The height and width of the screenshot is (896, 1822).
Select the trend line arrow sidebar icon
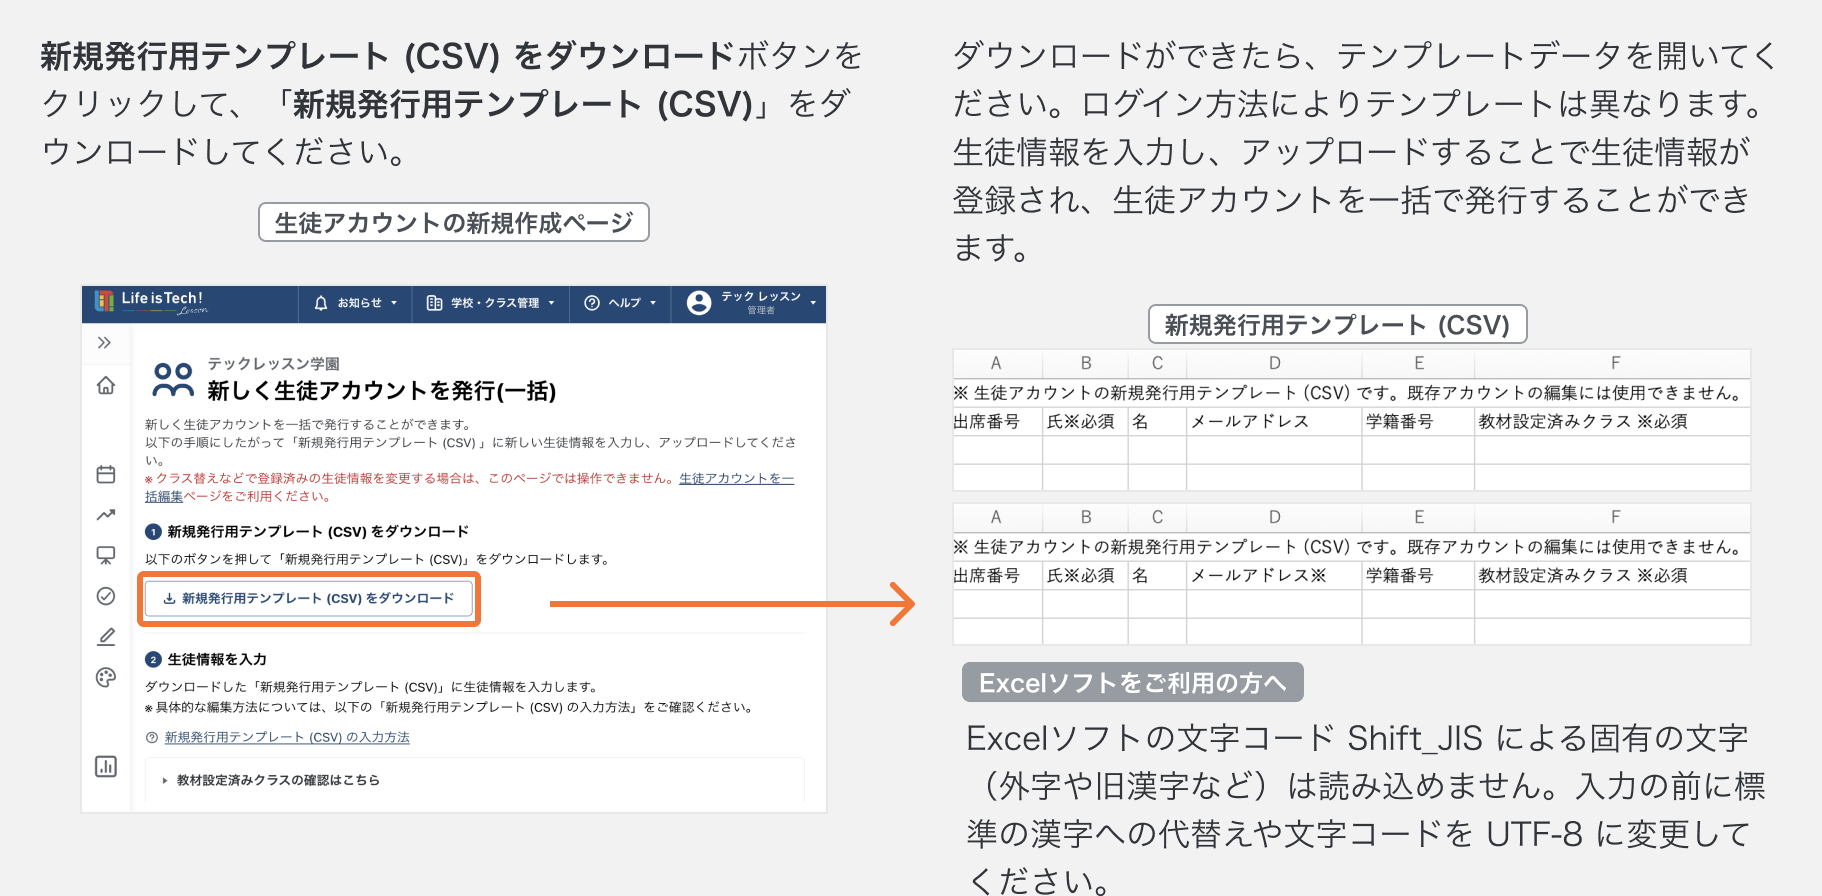[106, 515]
